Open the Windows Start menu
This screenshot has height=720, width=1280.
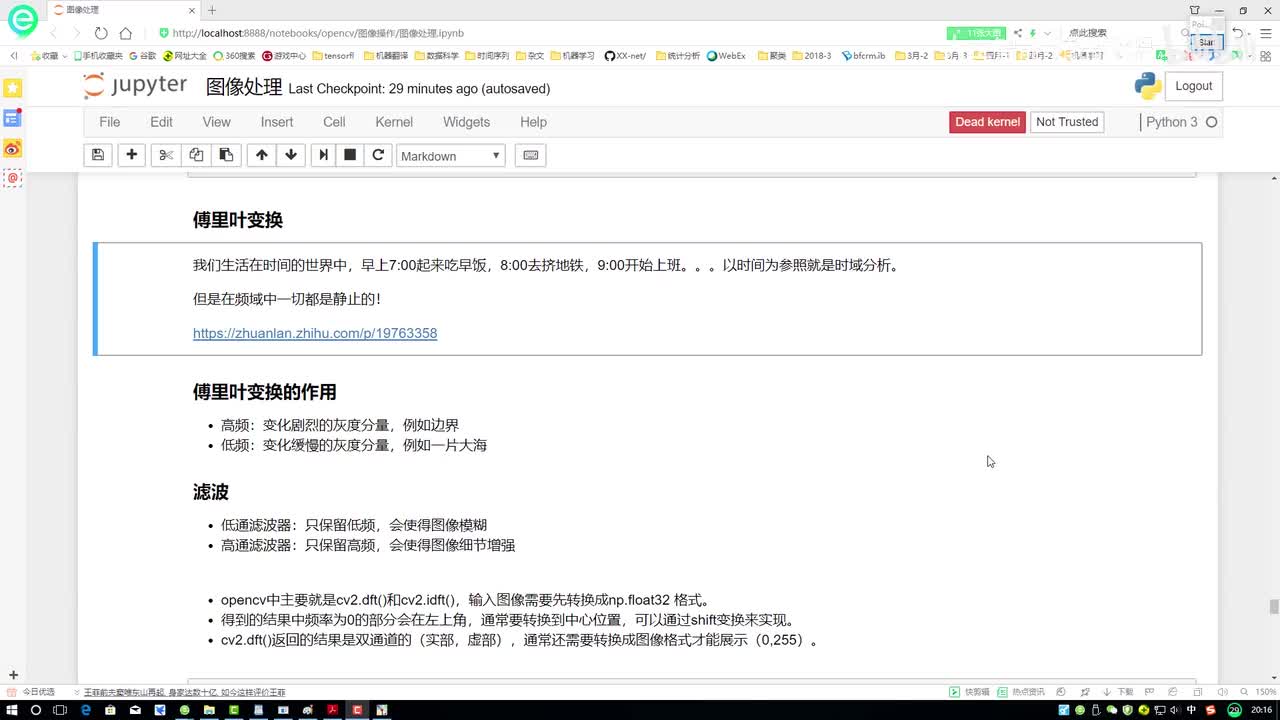click(11, 710)
